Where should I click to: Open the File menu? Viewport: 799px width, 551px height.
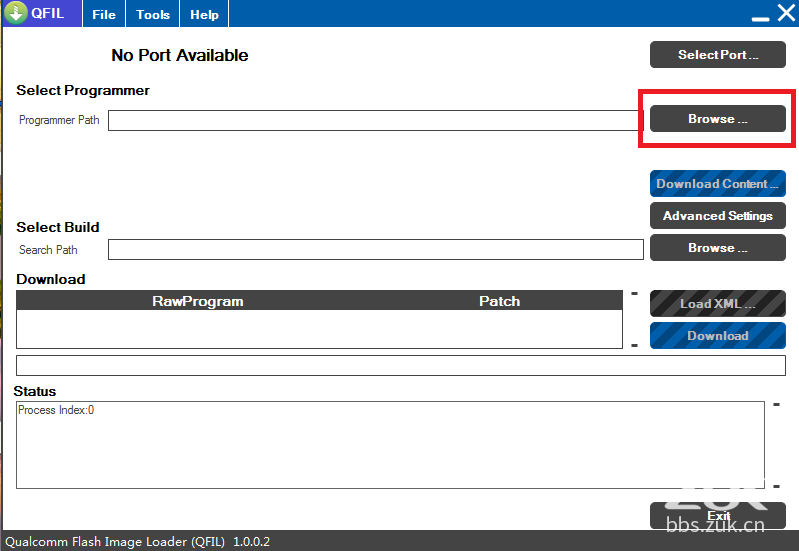pyautogui.click(x=103, y=15)
